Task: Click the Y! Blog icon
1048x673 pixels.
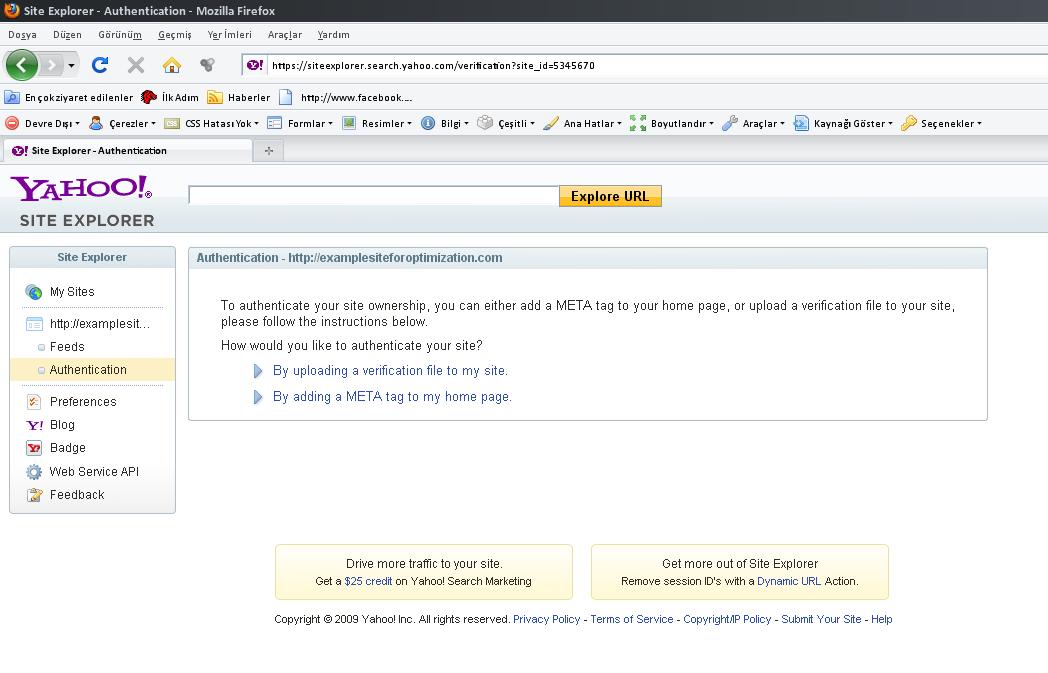Action: point(34,425)
